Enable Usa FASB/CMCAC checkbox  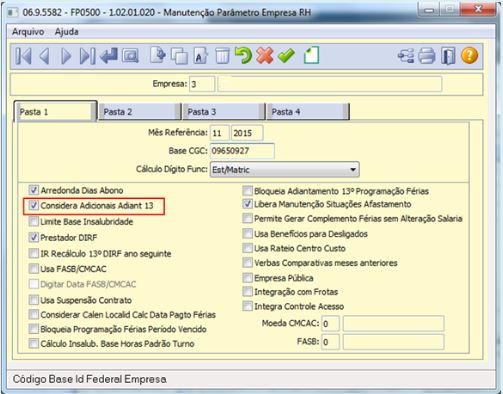(x=33, y=269)
